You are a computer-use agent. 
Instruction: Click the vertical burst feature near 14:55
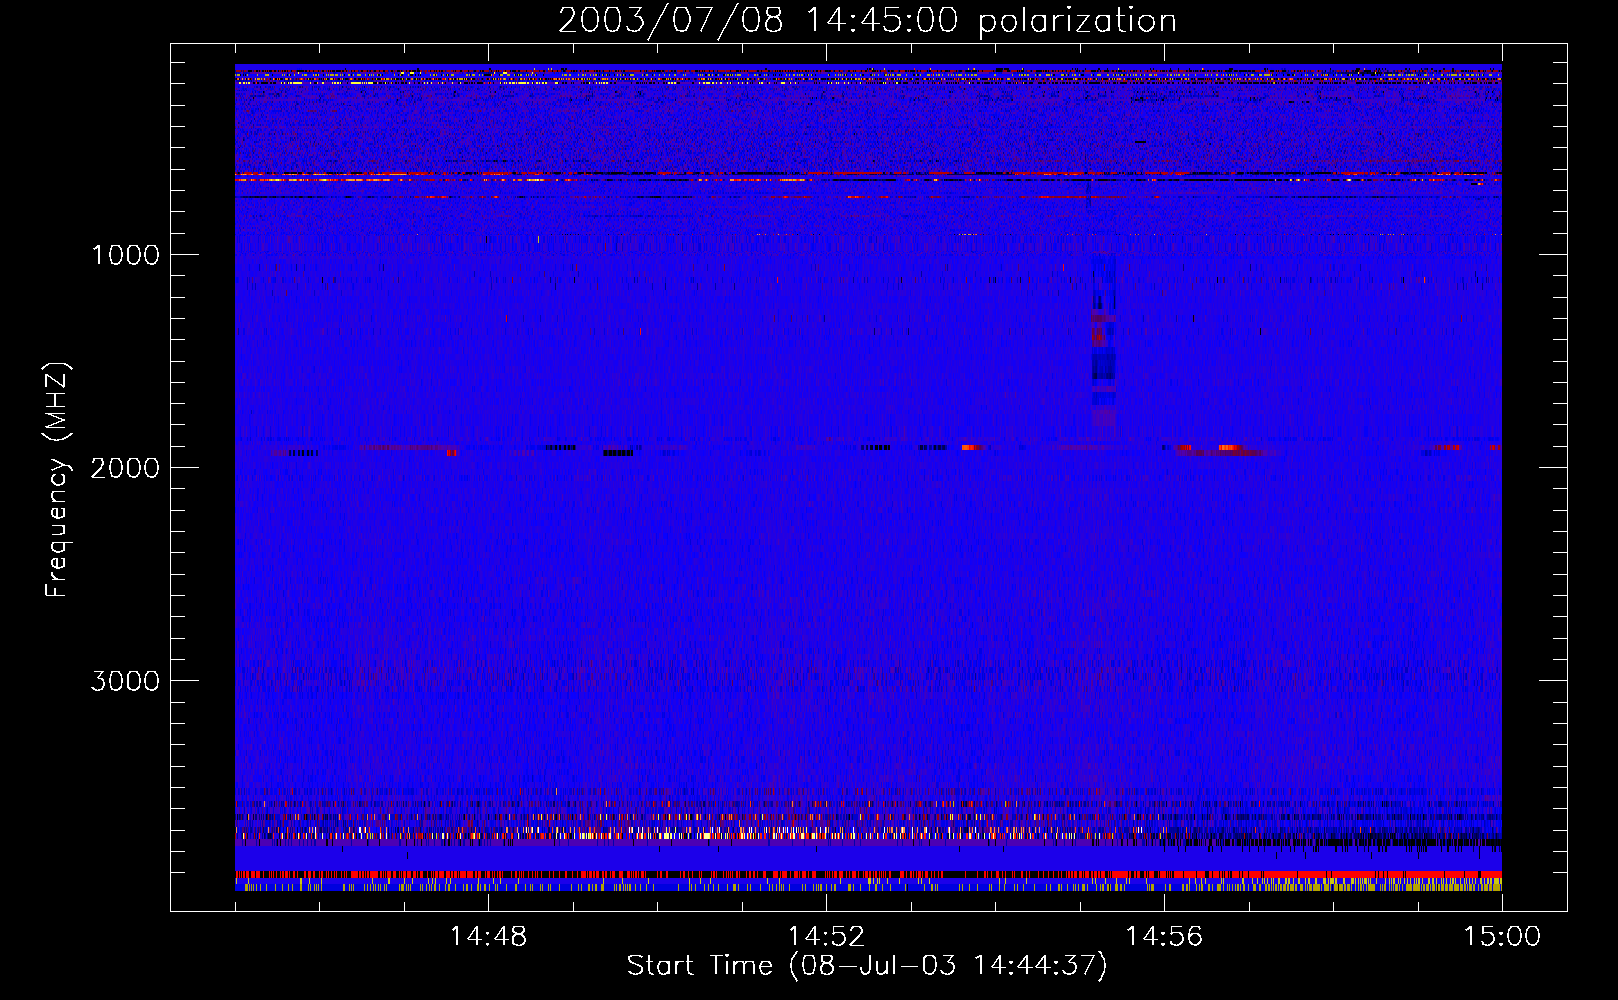pos(1103,345)
